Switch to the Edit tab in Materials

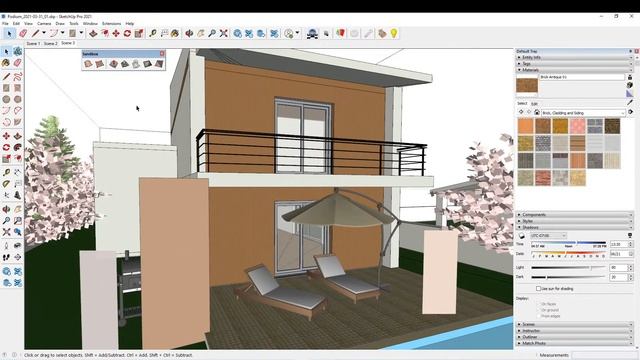click(x=534, y=104)
